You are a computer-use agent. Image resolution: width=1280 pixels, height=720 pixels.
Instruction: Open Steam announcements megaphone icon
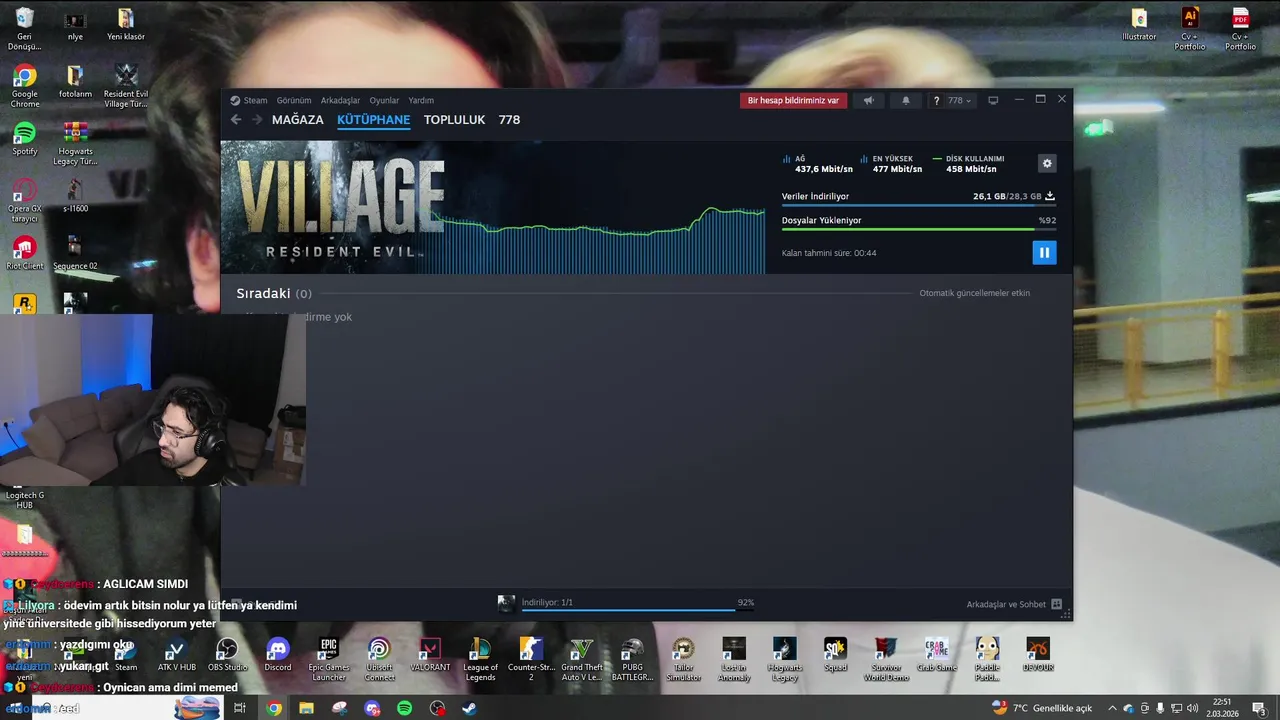pyautogui.click(x=868, y=100)
